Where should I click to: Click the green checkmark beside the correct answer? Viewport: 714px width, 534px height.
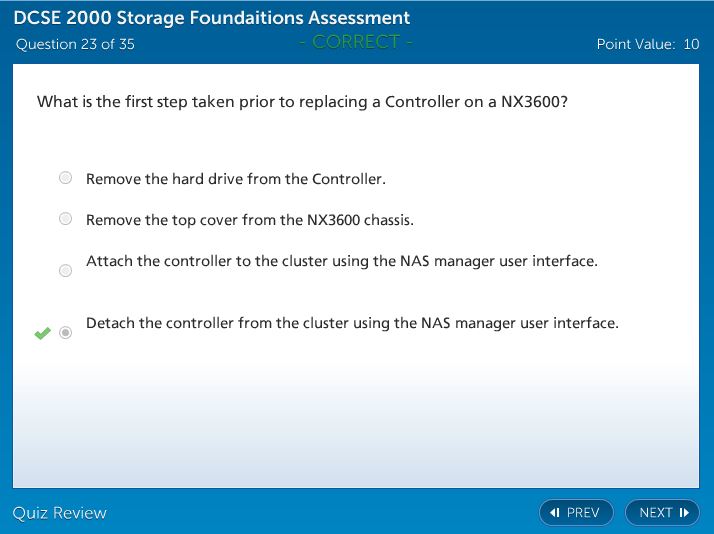(42, 333)
